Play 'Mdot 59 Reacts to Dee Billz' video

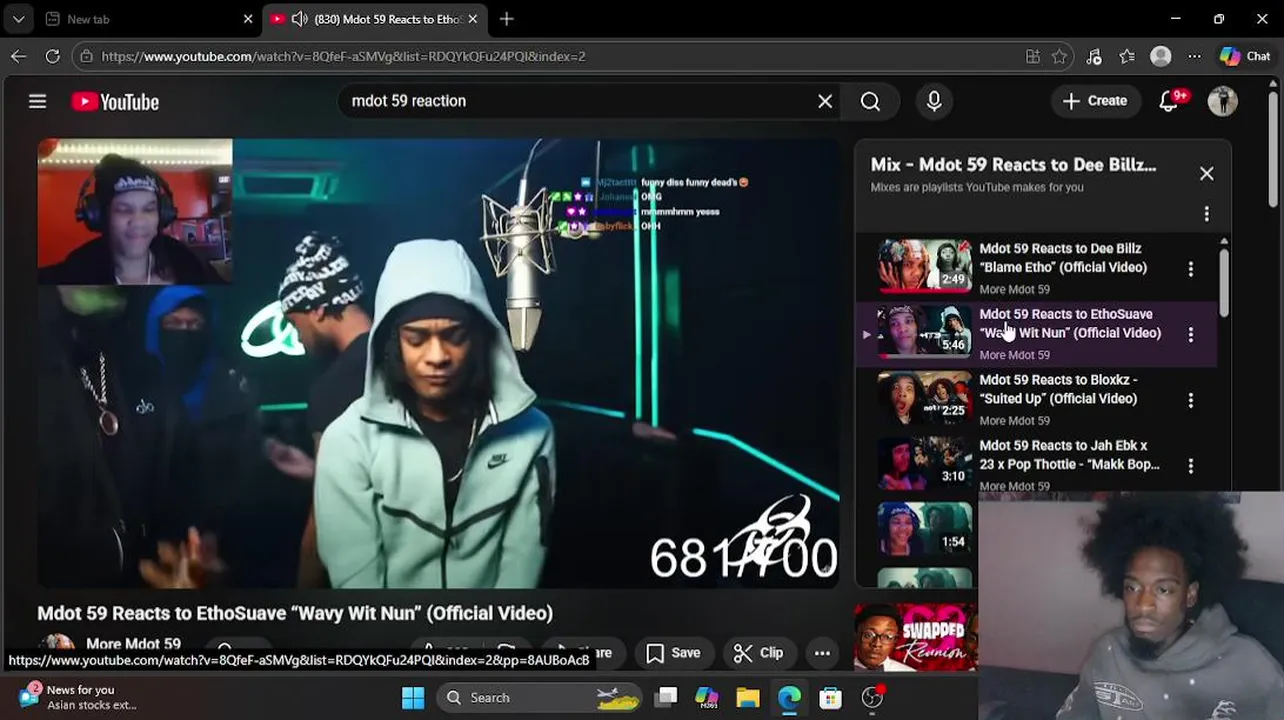(x=1063, y=258)
